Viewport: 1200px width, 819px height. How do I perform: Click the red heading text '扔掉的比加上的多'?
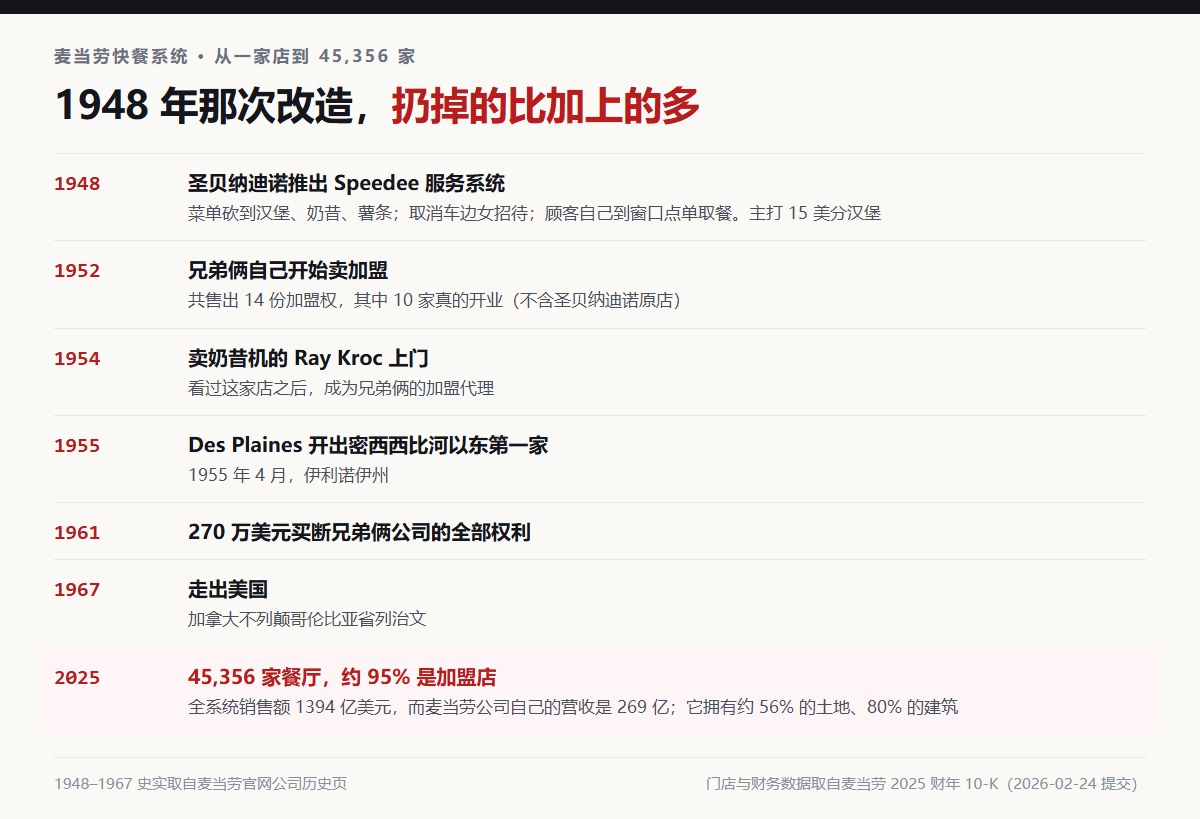pos(545,105)
